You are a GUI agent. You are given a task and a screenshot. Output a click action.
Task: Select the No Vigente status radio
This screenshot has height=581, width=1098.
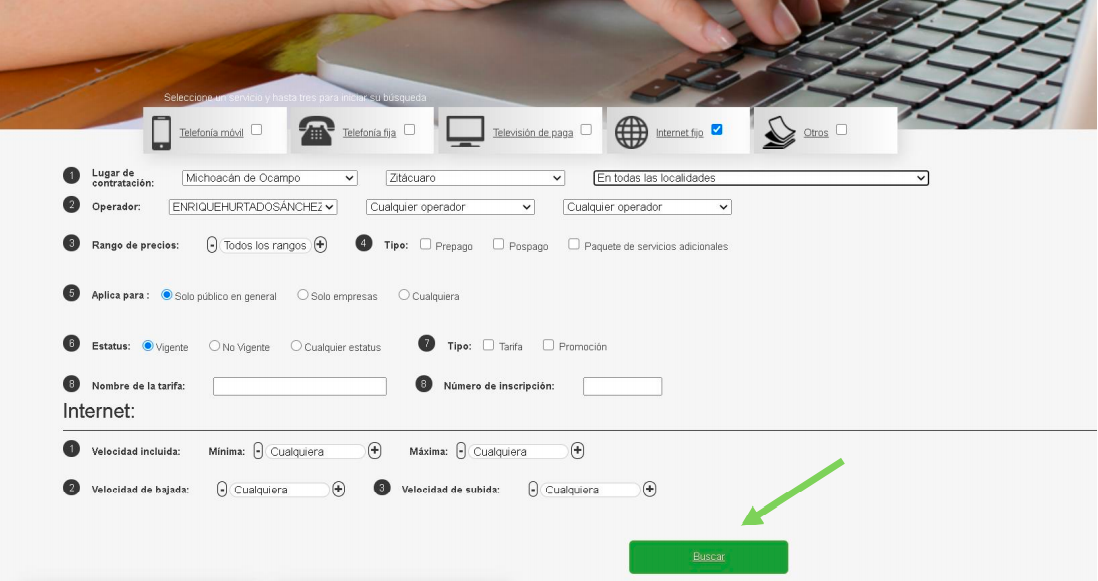click(x=214, y=346)
